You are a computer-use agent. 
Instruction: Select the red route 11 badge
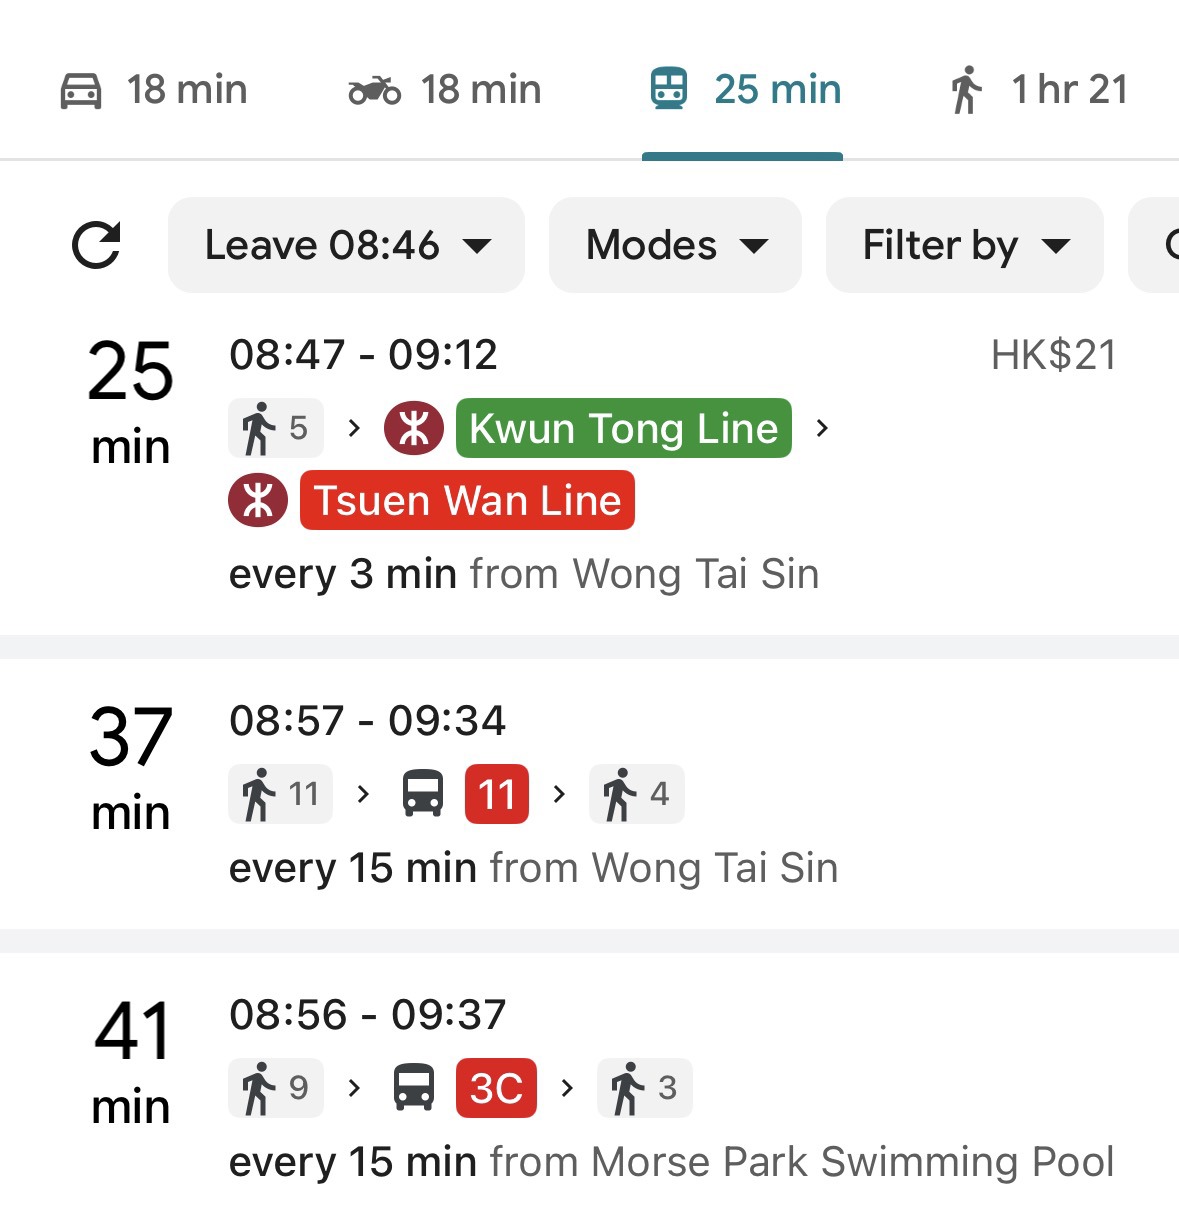coord(497,794)
